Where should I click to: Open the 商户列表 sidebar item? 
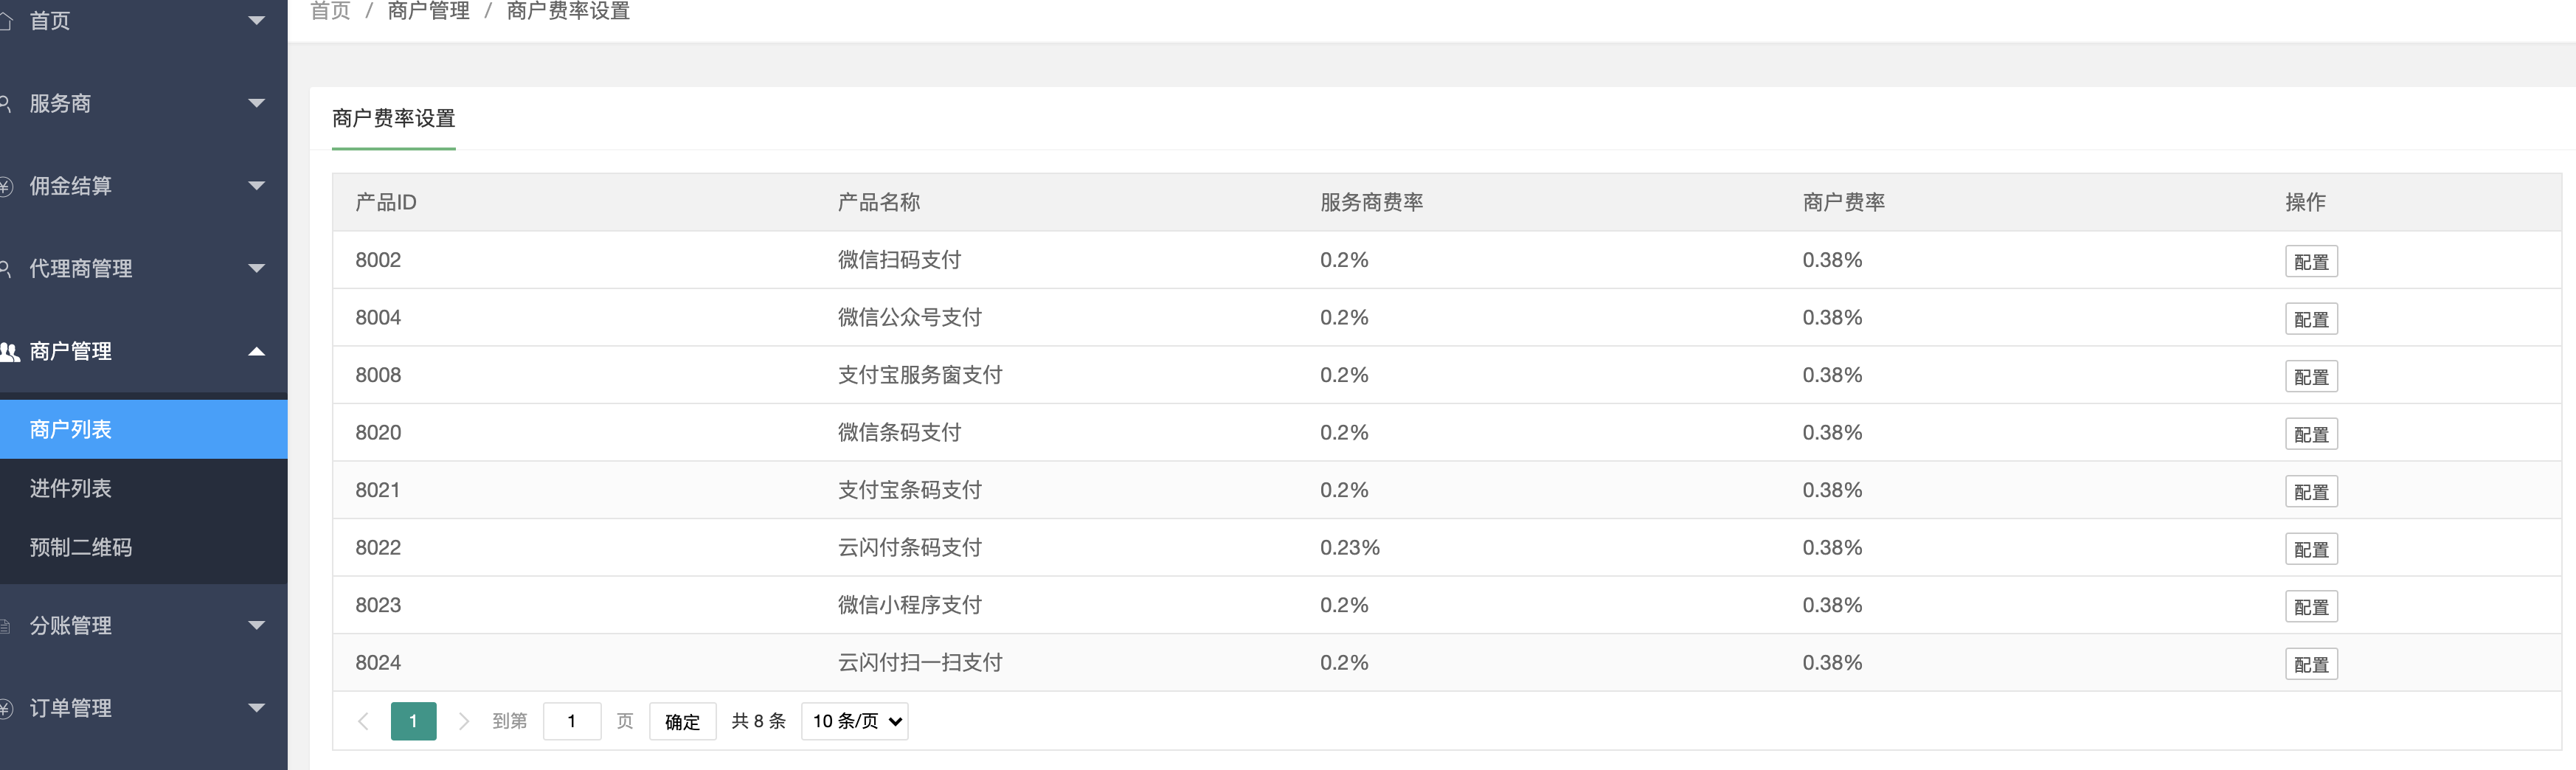144,429
